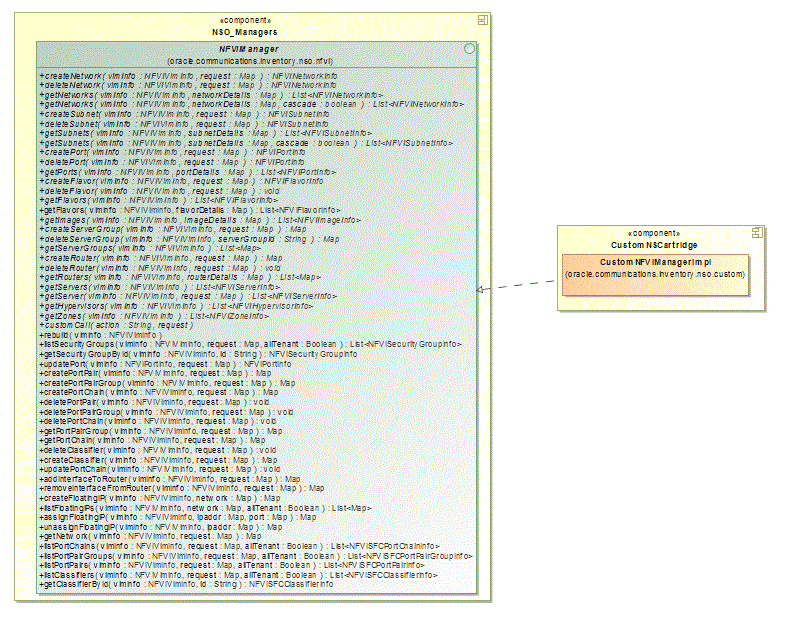
Task: Select the createPortPair operation row
Action: point(155,373)
